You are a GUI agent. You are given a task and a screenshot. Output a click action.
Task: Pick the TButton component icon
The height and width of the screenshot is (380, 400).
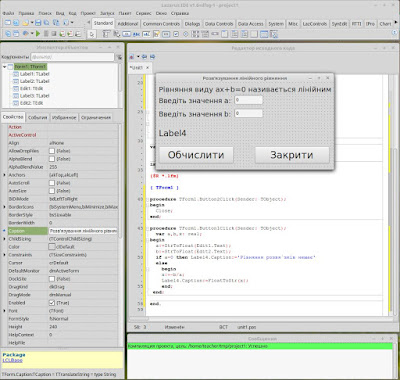[126, 34]
